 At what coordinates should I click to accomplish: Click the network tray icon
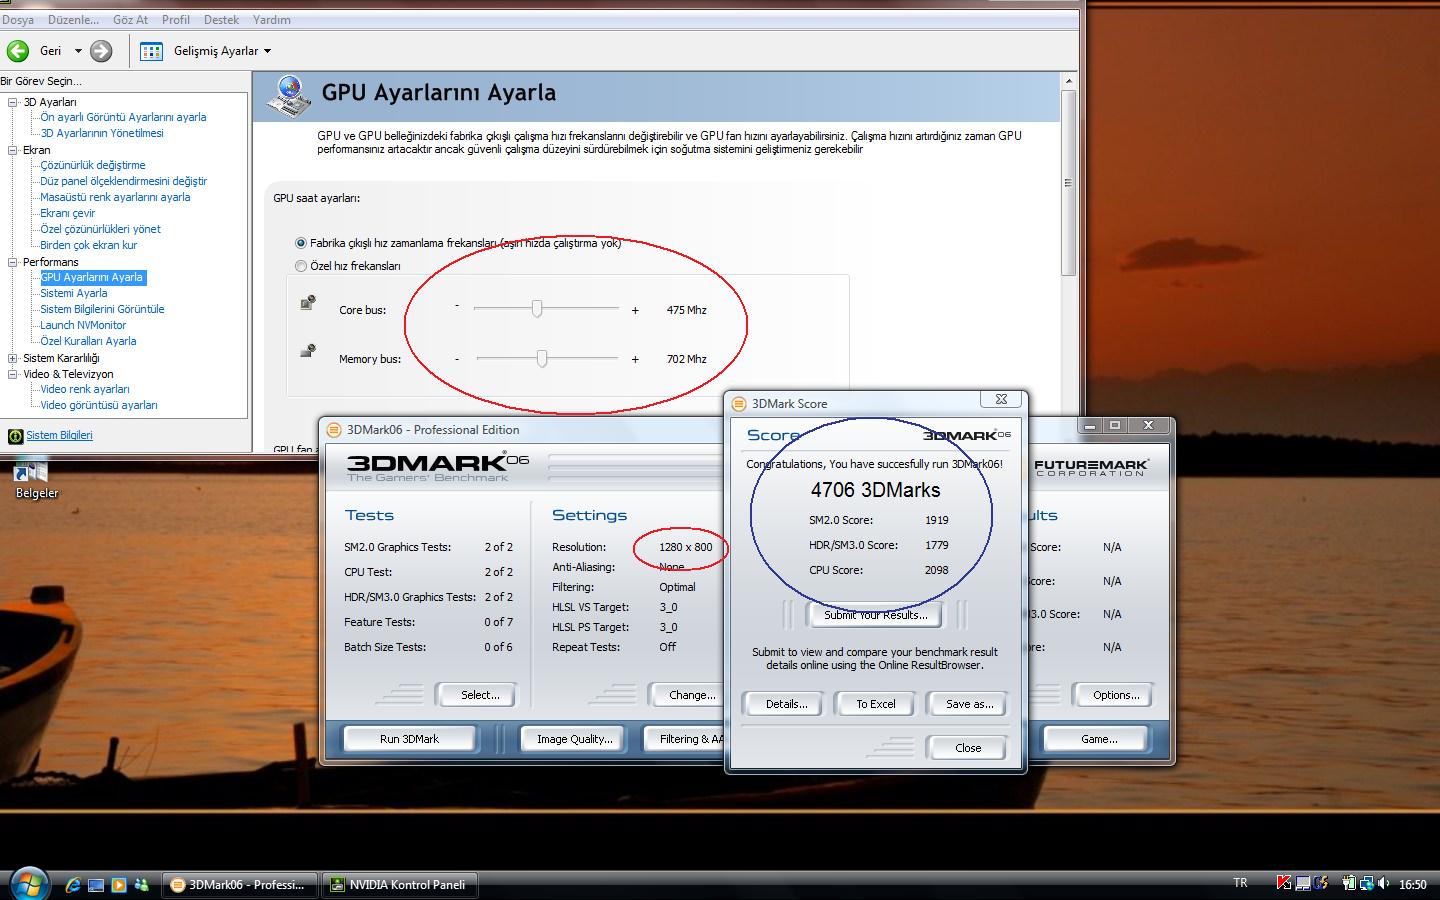[1366, 883]
